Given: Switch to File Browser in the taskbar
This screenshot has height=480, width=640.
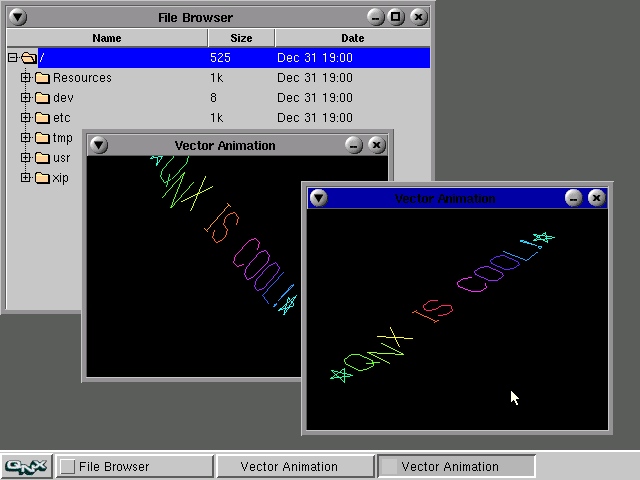Looking at the screenshot, I should (x=135, y=466).
